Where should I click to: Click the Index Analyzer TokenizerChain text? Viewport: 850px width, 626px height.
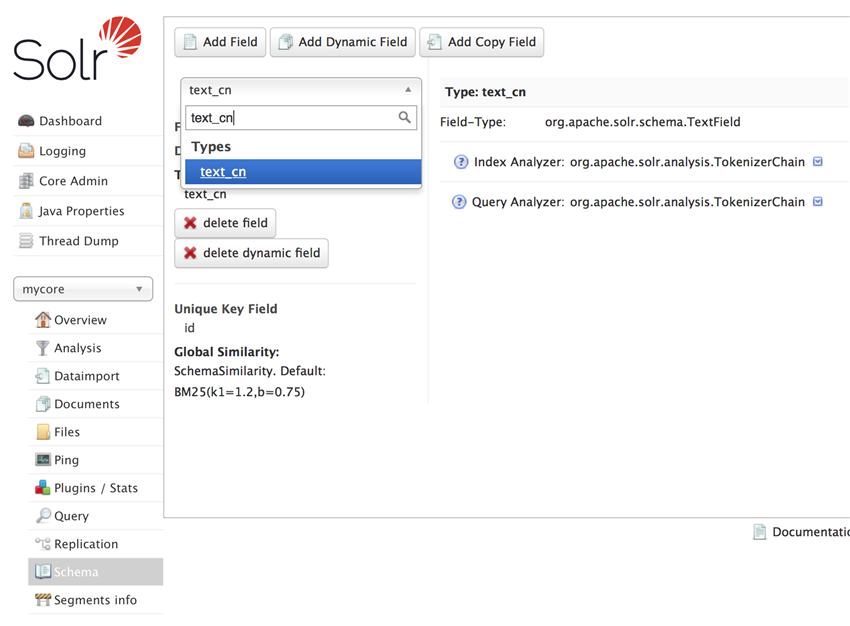pyautogui.click(x=687, y=162)
